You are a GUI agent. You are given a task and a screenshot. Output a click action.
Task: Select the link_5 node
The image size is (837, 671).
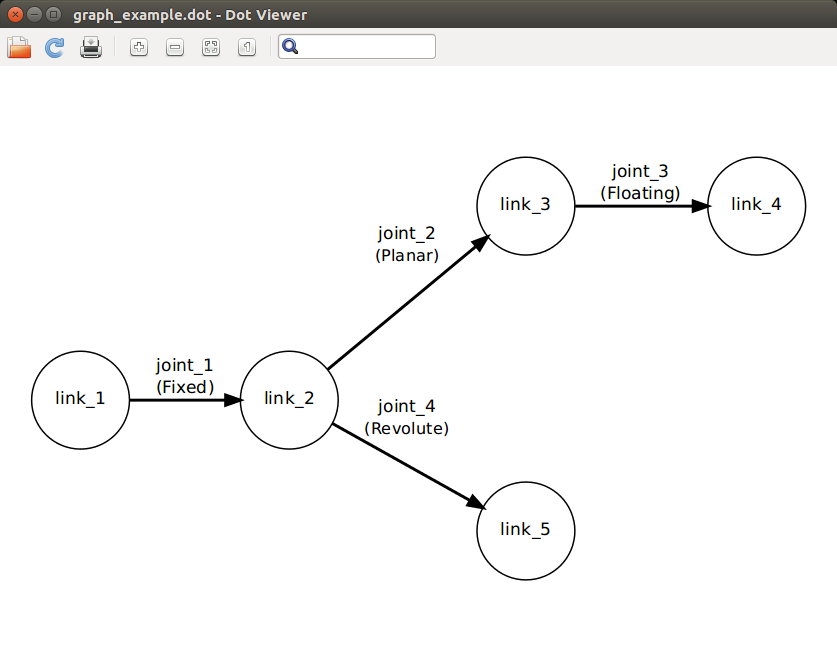pyautogui.click(x=525, y=530)
